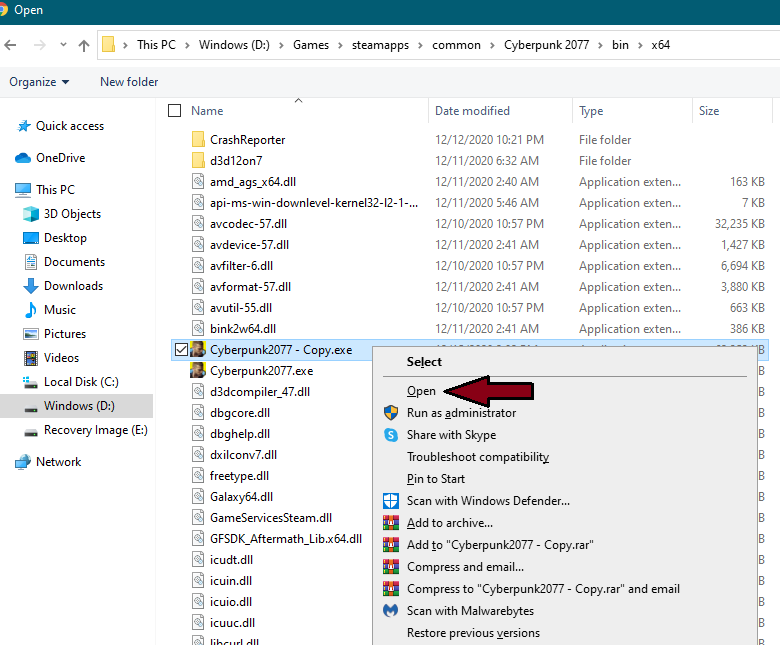
Task: Expand chevron after This PC breadcrumb
Action: point(187,45)
